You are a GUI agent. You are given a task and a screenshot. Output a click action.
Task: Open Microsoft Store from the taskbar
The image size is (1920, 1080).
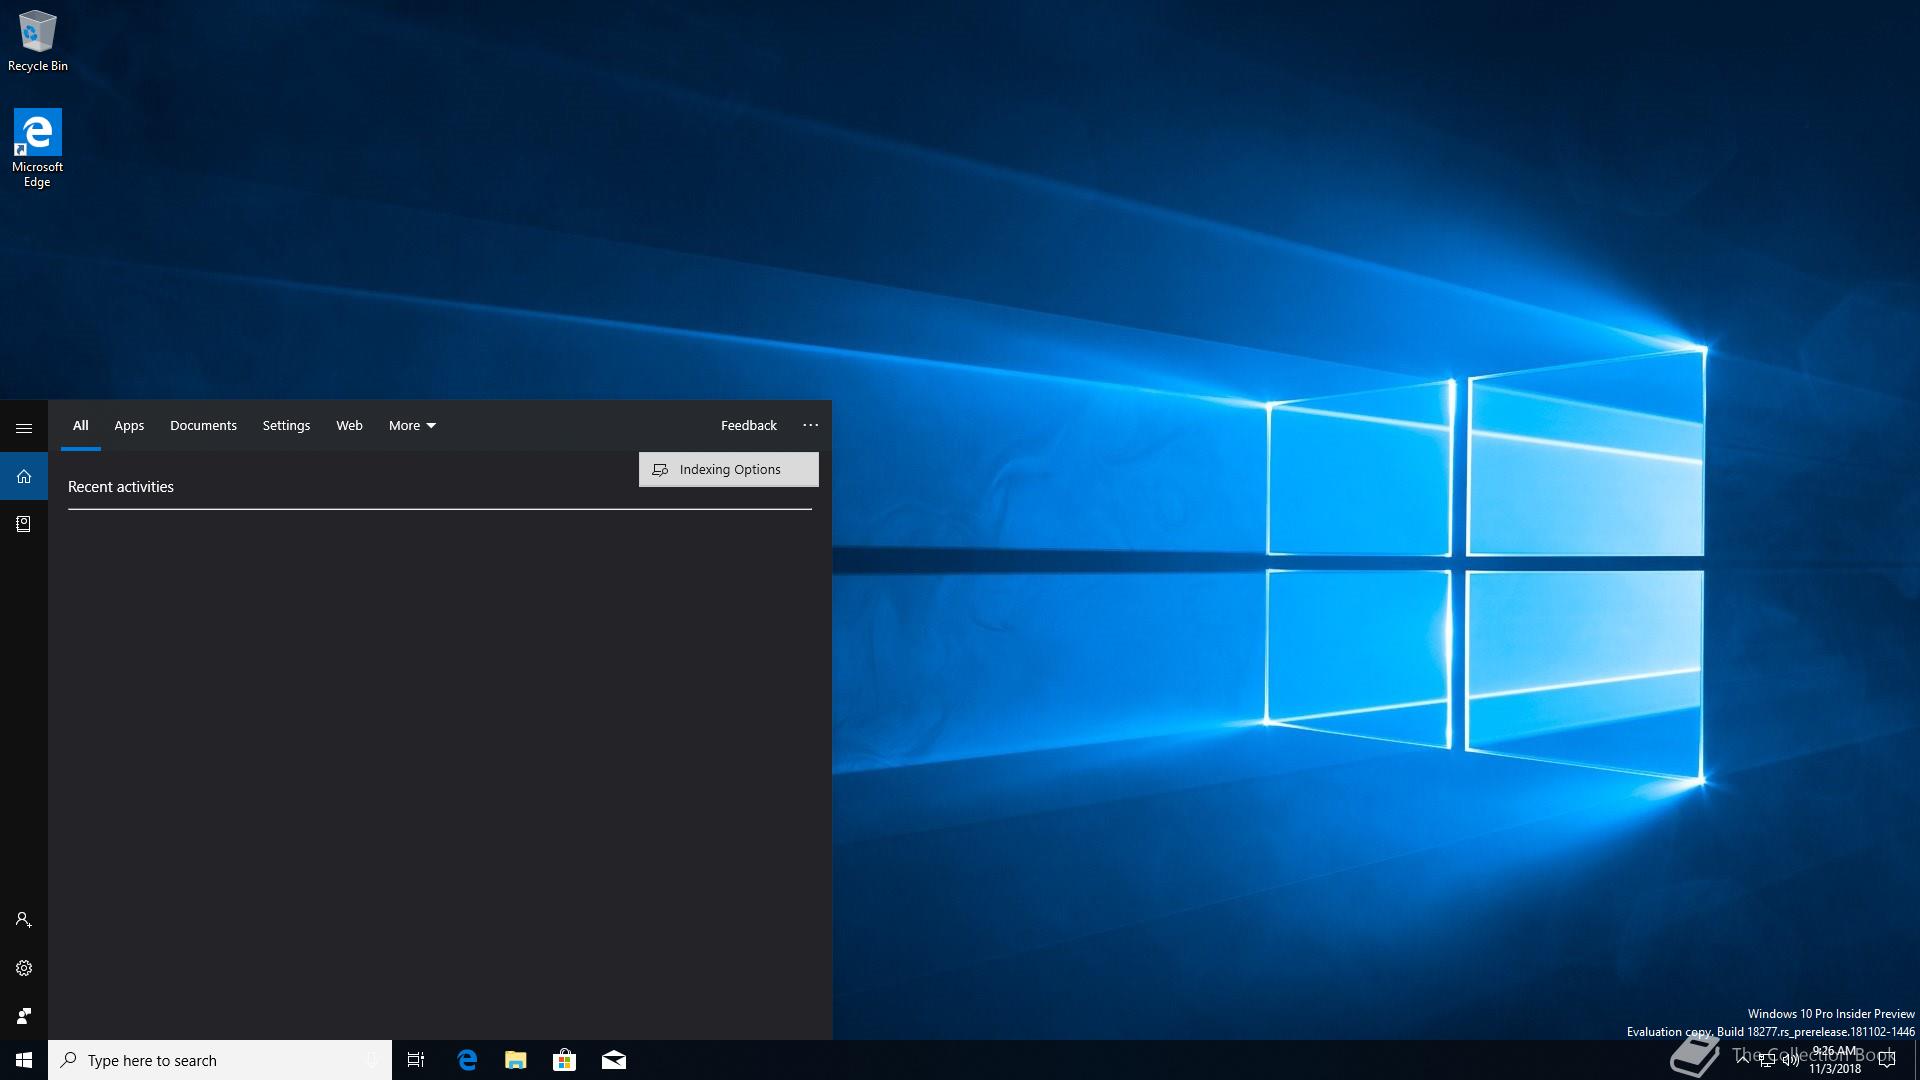[565, 1060]
